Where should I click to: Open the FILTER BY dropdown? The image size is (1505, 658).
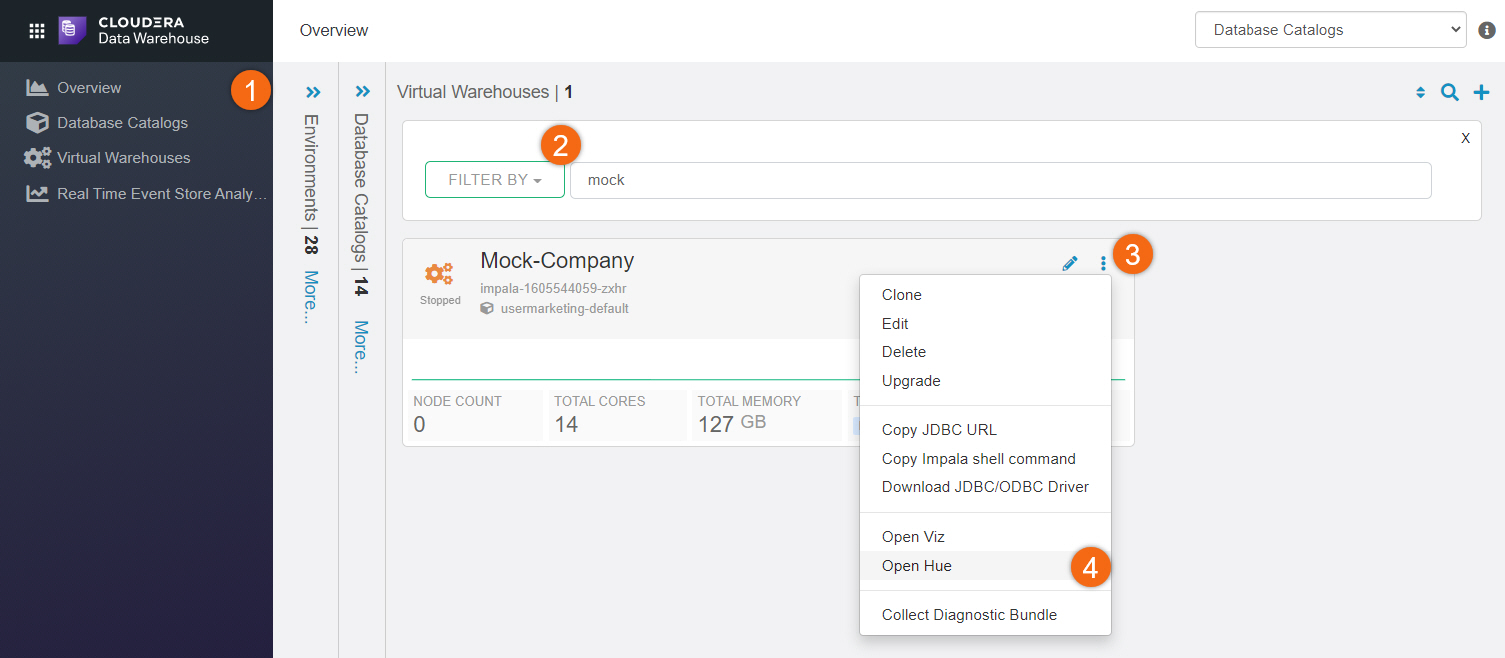pos(495,180)
